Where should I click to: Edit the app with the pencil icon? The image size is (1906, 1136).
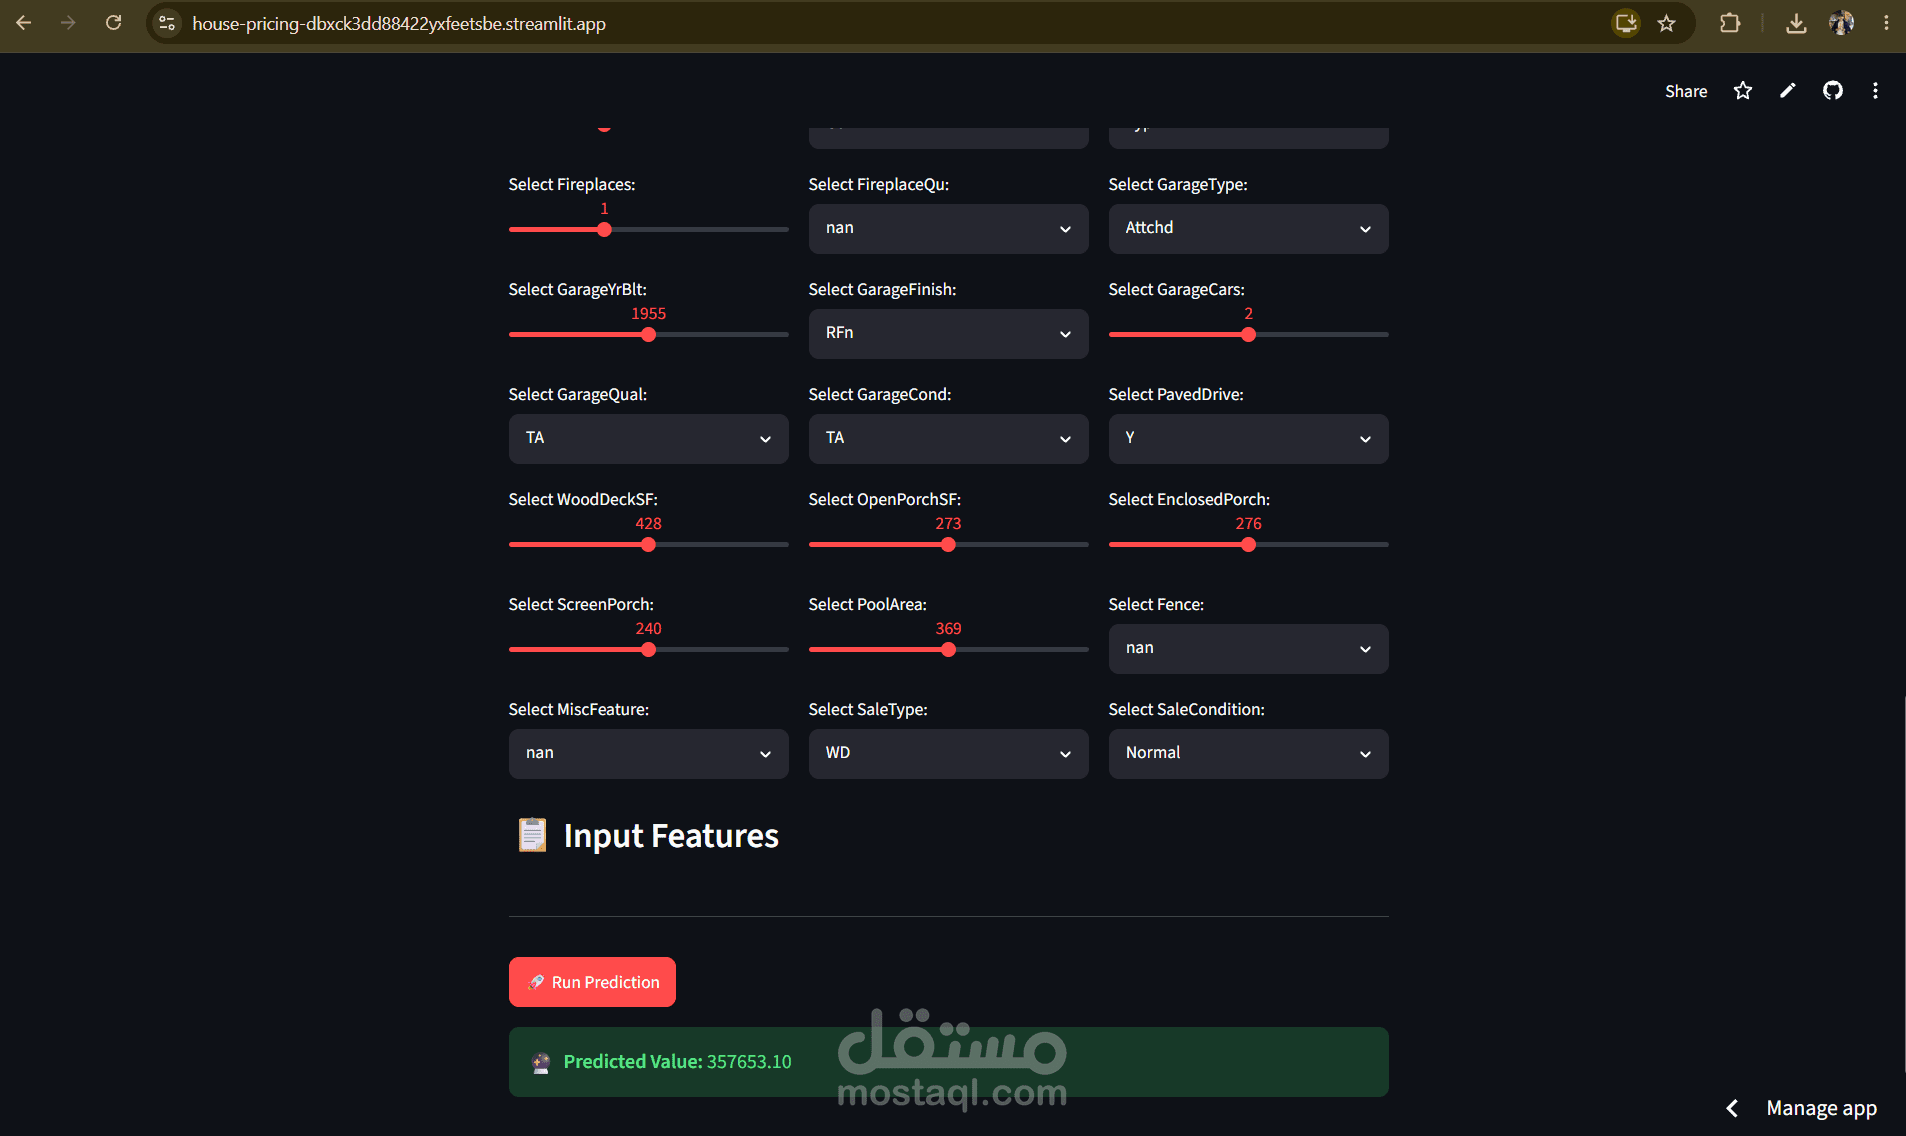pyautogui.click(x=1788, y=91)
